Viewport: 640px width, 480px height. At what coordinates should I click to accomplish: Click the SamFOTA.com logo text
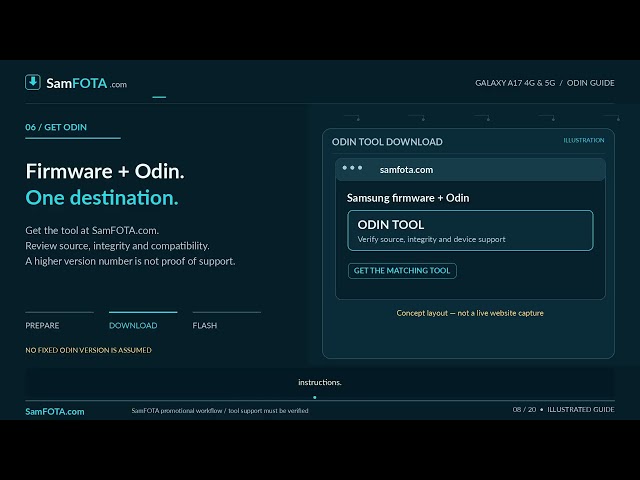click(x=87, y=83)
